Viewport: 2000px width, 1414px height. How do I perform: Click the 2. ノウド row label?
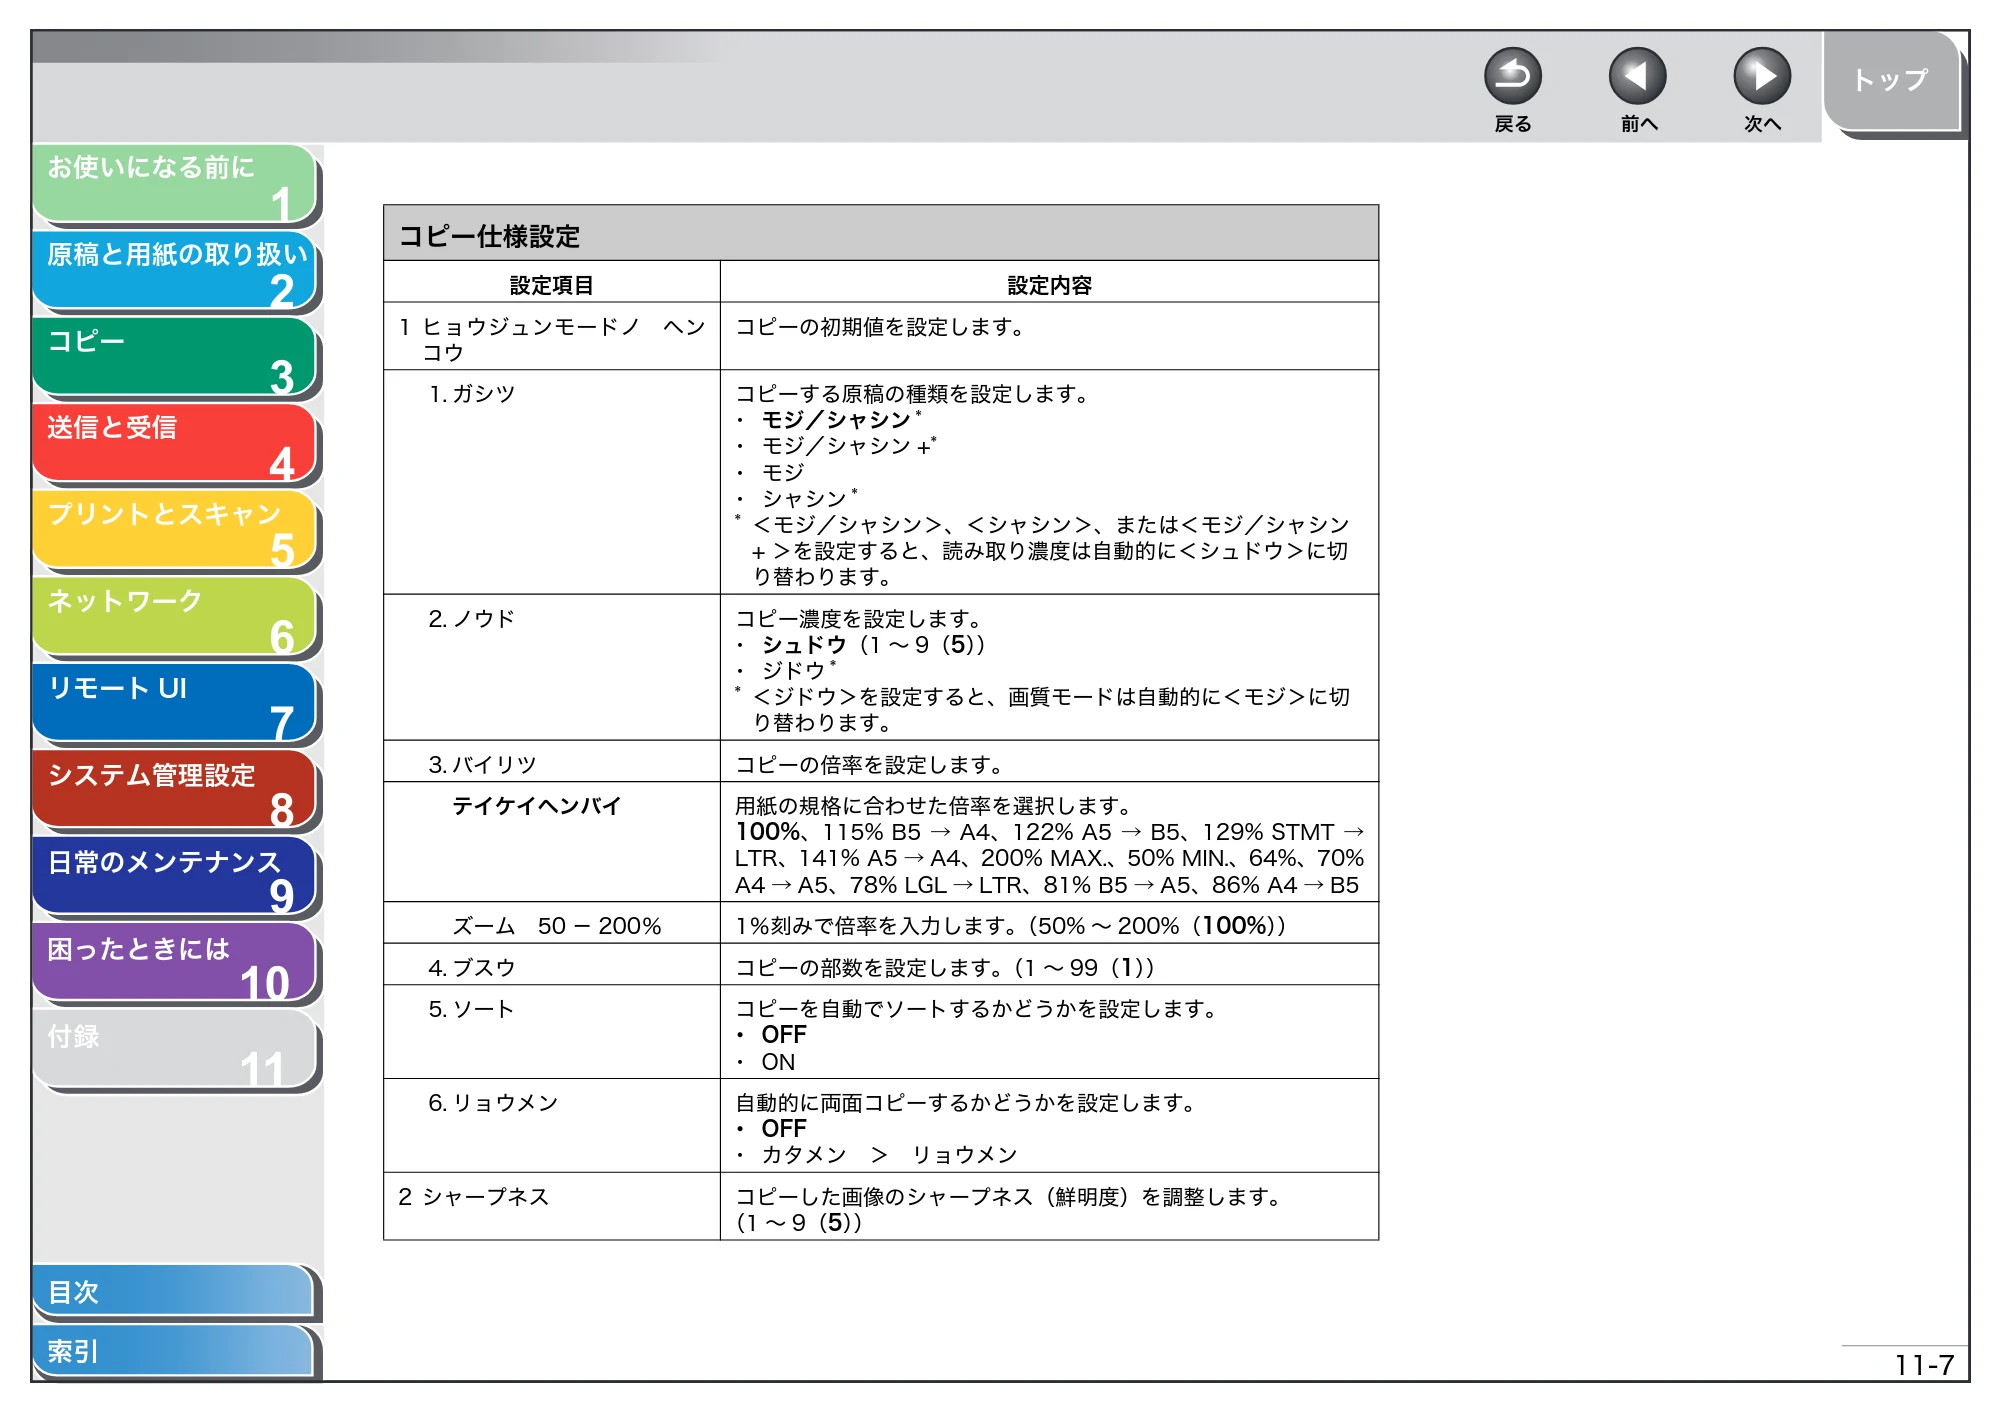pos(472,619)
